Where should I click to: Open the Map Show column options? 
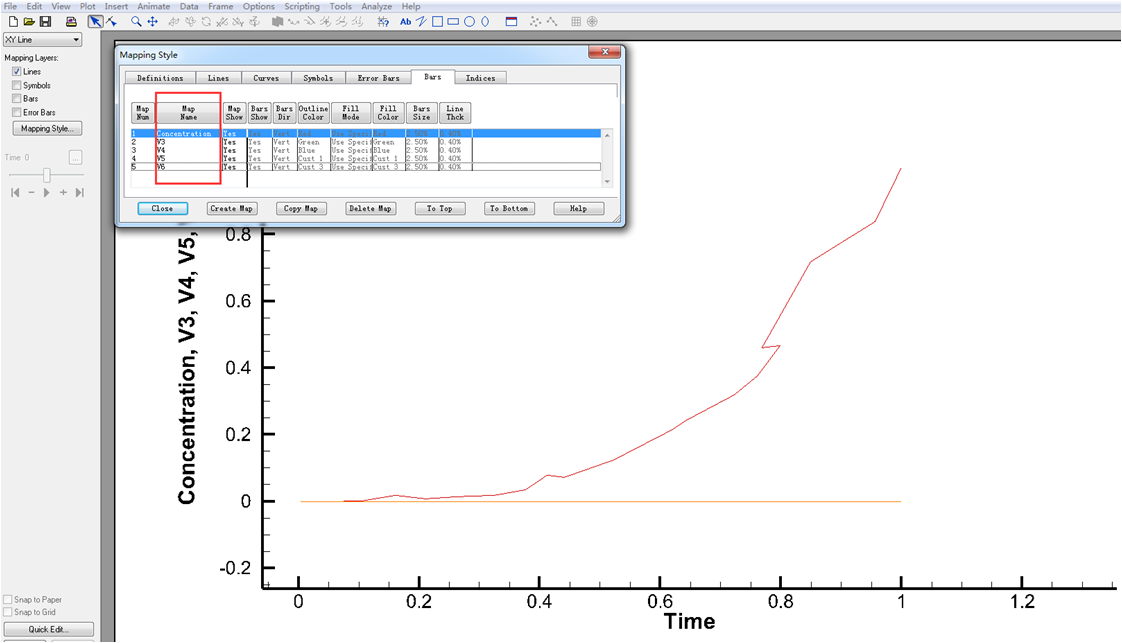[234, 113]
